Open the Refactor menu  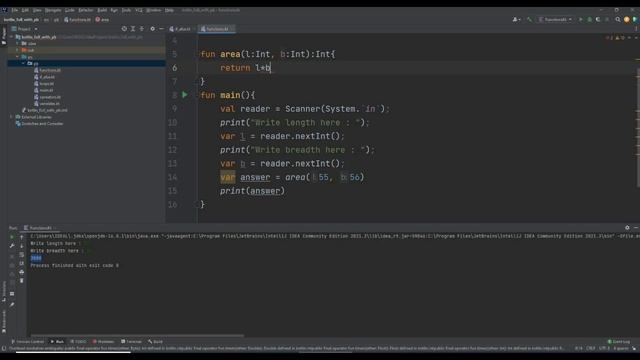pyautogui.click(x=86, y=10)
